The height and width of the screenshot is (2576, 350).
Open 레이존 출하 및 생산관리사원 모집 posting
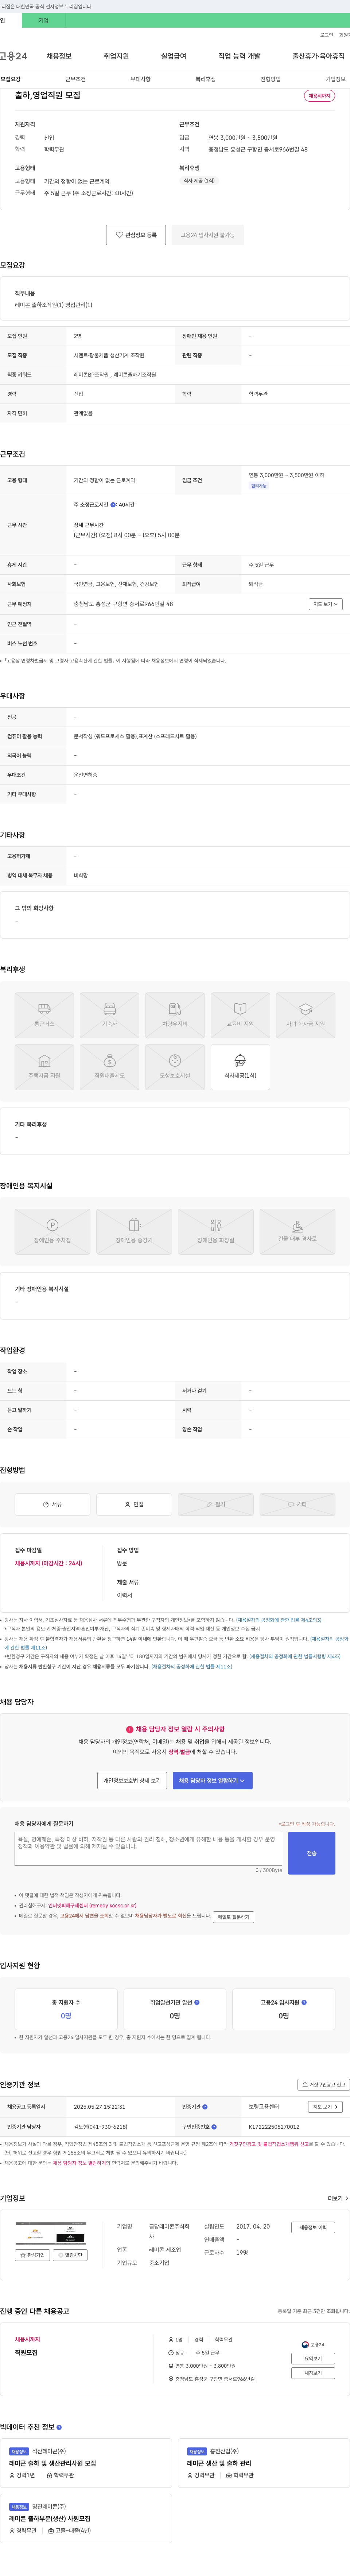coord(53,2463)
